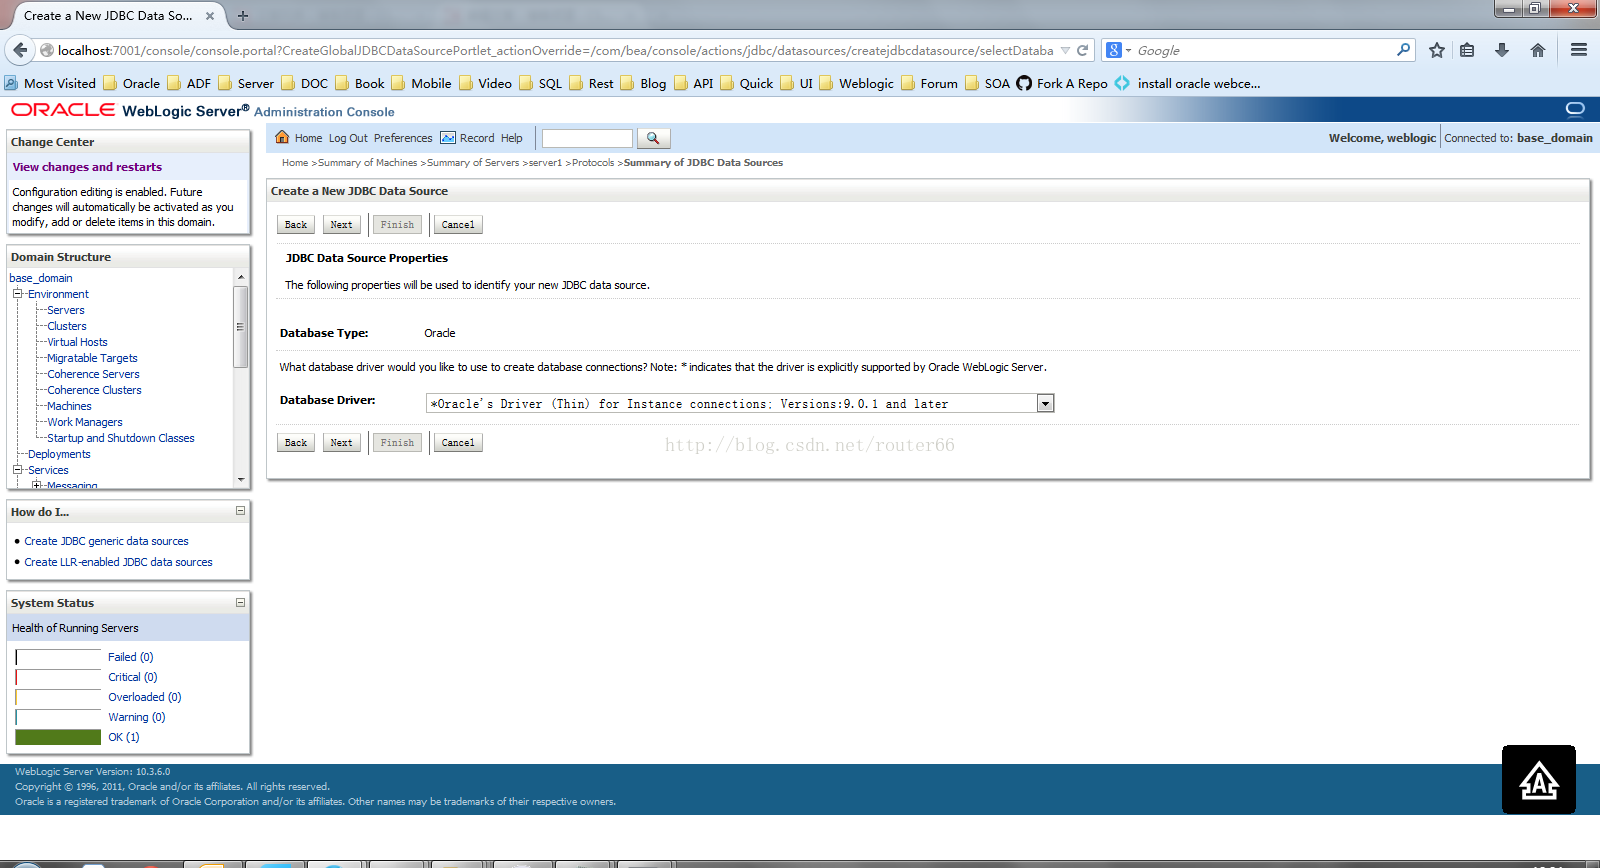This screenshot has width=1600, height=868.
Task: Click the console search input field
Action: 587,138
